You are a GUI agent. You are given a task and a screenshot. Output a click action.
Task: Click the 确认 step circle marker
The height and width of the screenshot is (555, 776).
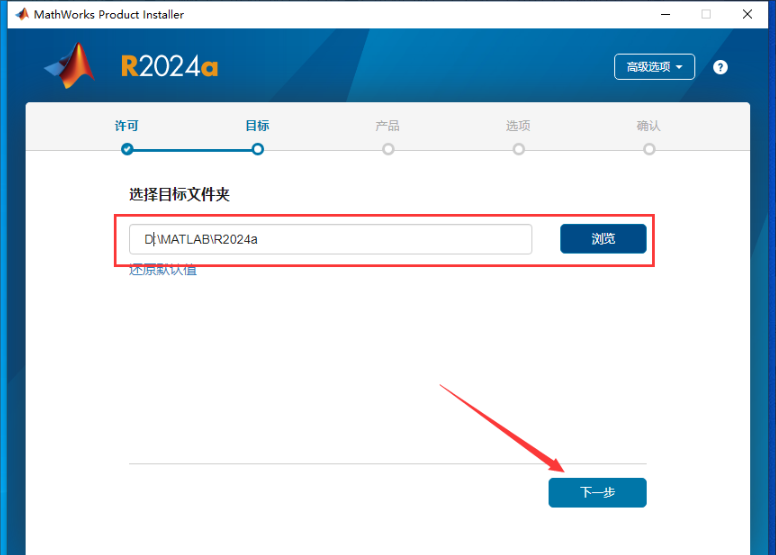click(x=649, y=149)
